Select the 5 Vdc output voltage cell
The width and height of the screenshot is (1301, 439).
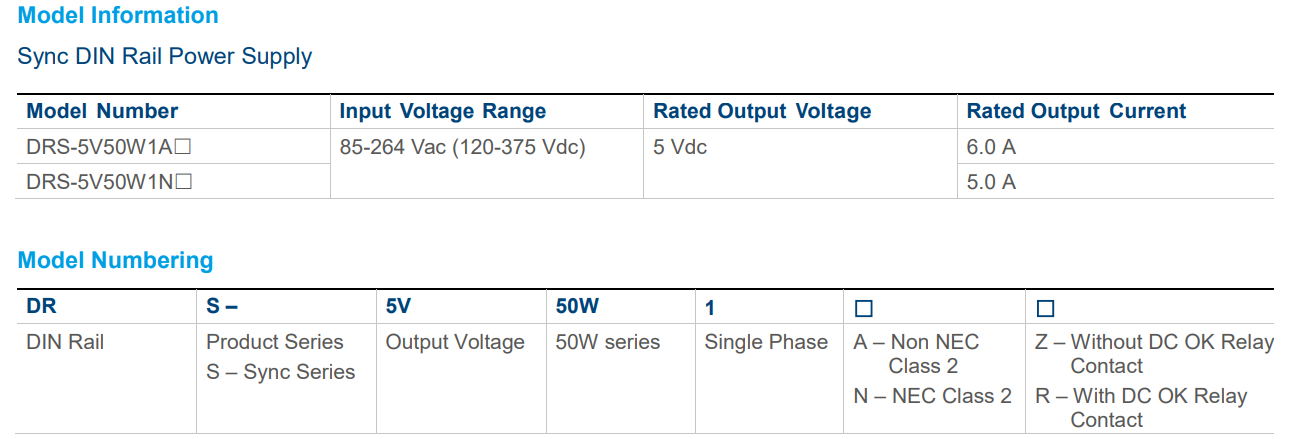pyautogui.click(x=680, y=147)
